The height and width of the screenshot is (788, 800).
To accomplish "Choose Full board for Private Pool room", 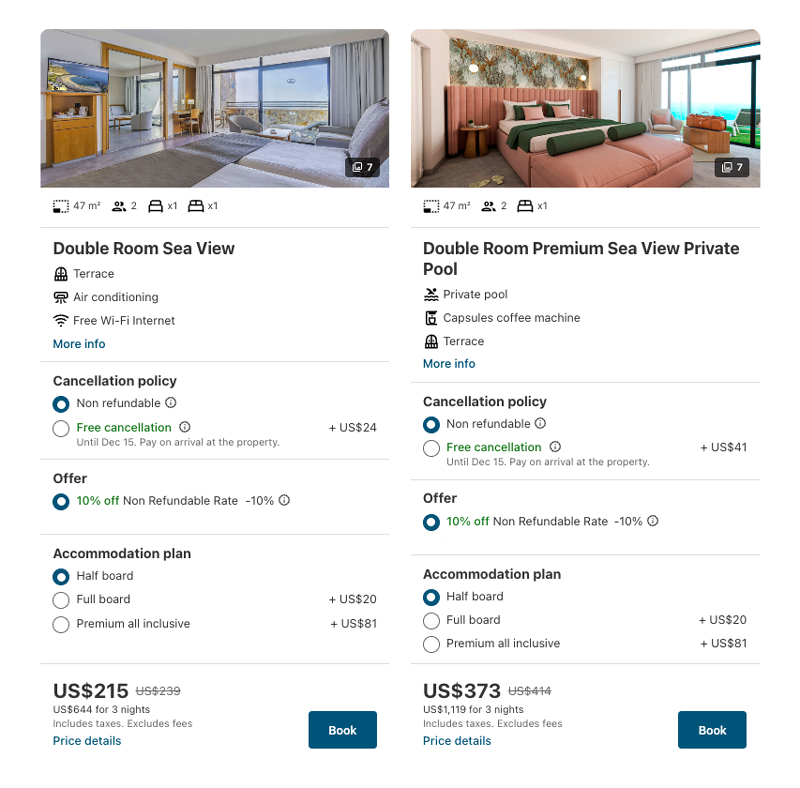I will click(431, 621).
